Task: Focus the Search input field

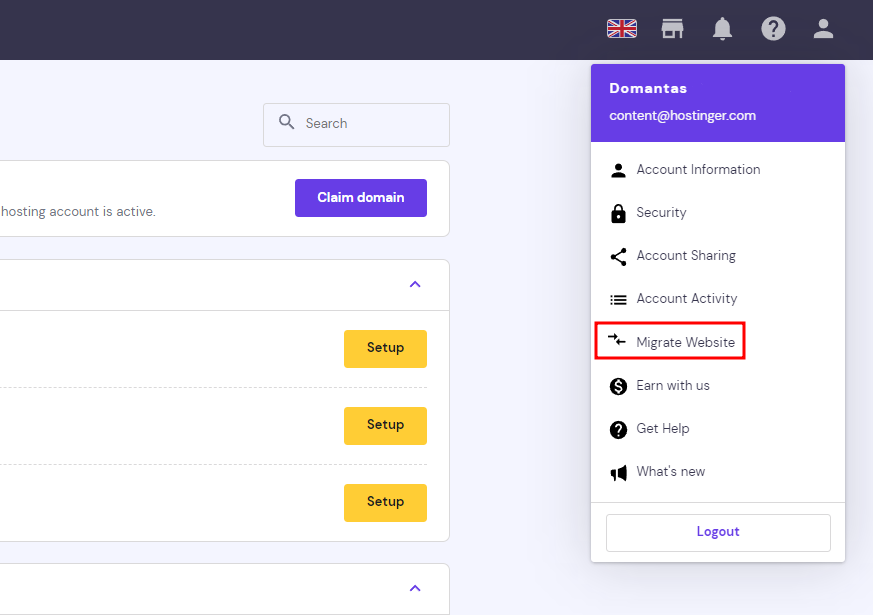Action: click(356, 125)
